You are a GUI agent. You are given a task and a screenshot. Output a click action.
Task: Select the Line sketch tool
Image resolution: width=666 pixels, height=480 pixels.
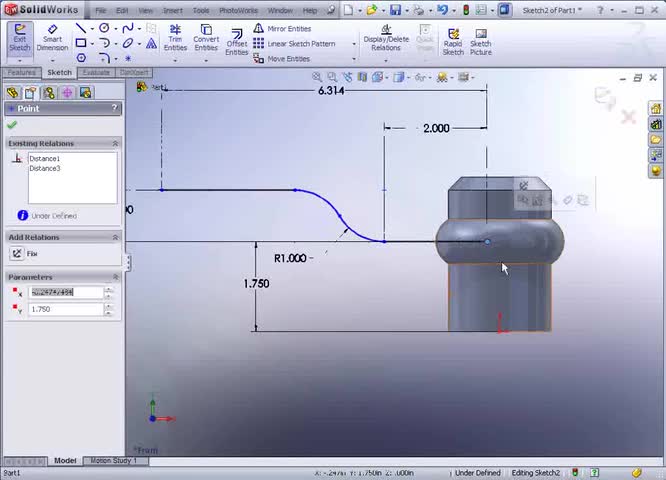point(81,28)
